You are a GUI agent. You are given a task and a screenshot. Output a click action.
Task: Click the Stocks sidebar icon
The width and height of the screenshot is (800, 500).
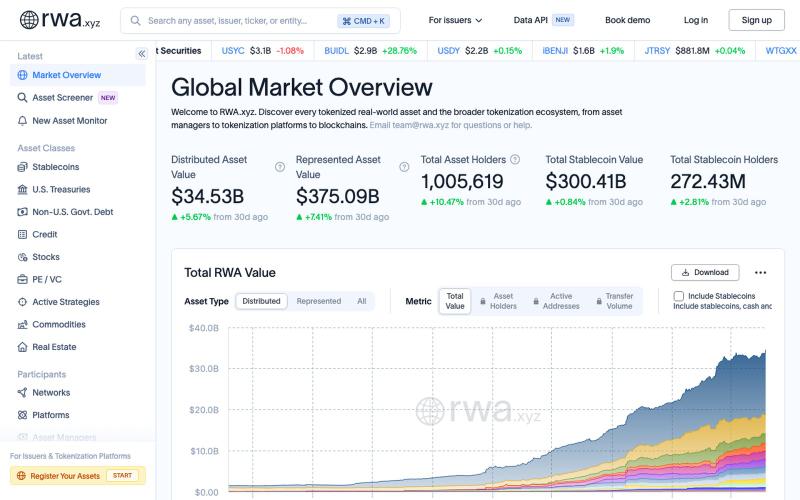click(x=22, y=257)
